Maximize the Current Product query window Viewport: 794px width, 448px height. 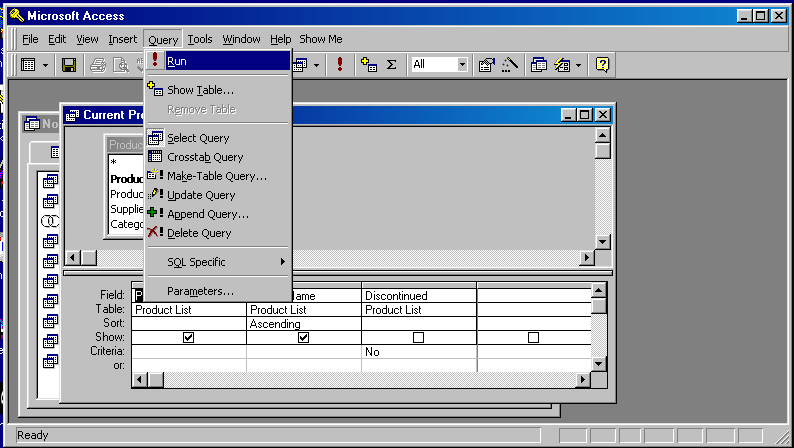(584, 115)
